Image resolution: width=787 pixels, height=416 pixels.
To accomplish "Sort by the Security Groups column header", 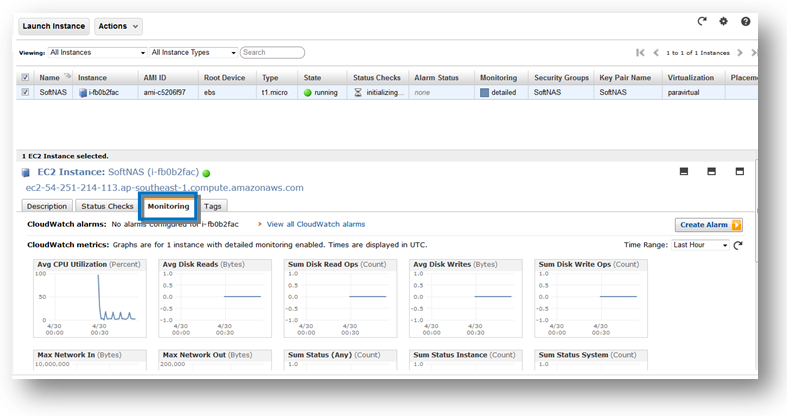I will (x=561, y=78).
